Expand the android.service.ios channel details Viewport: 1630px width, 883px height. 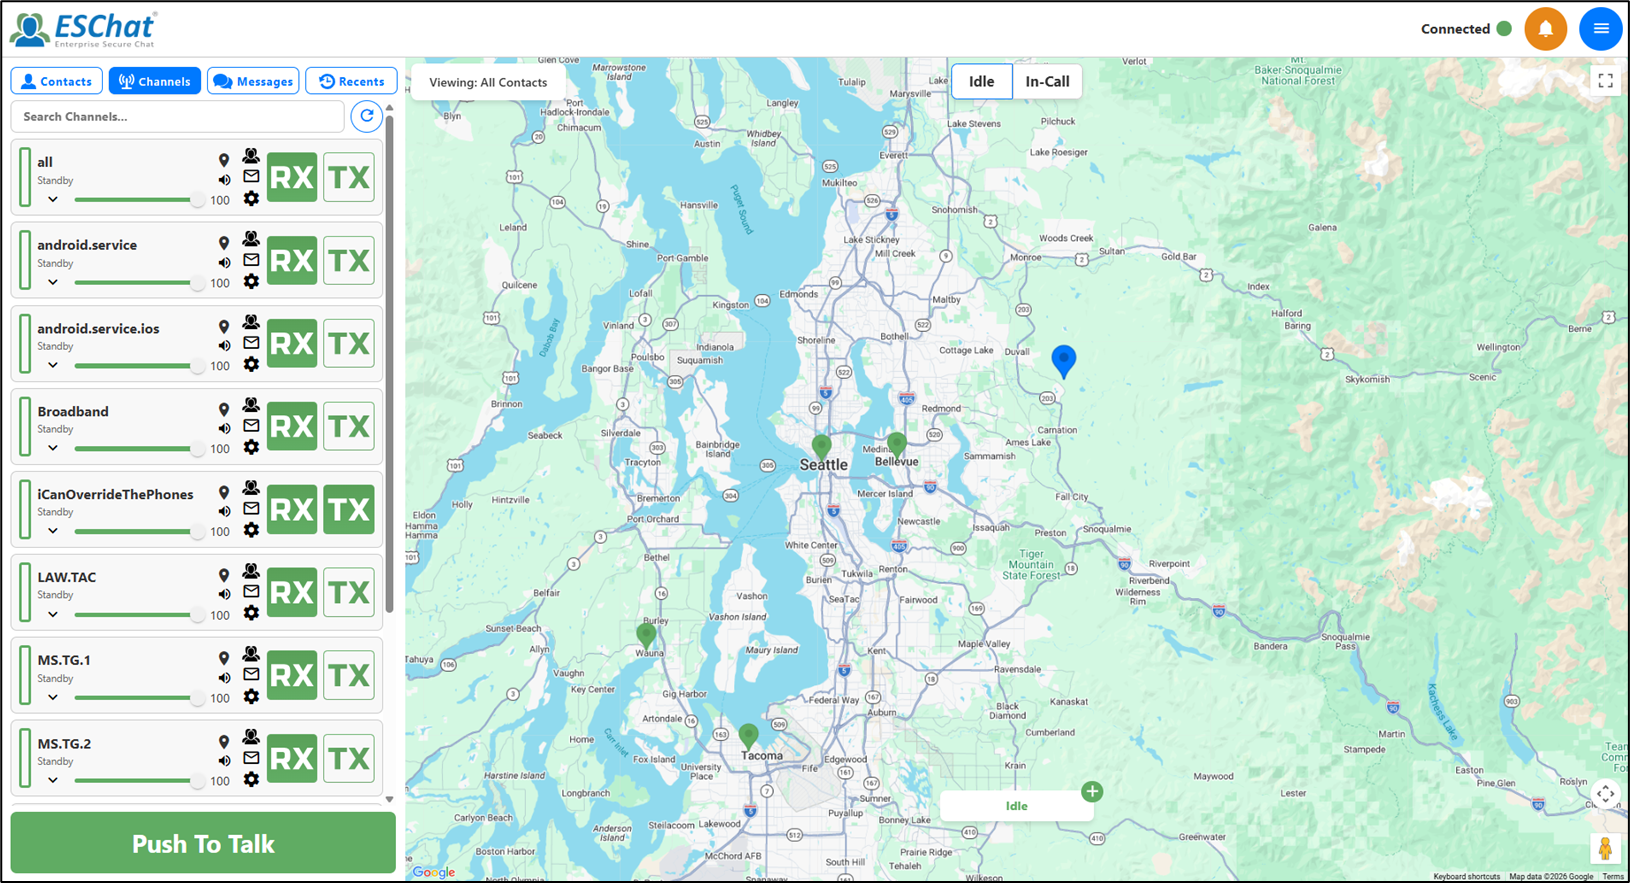click(x=53, y=365)
